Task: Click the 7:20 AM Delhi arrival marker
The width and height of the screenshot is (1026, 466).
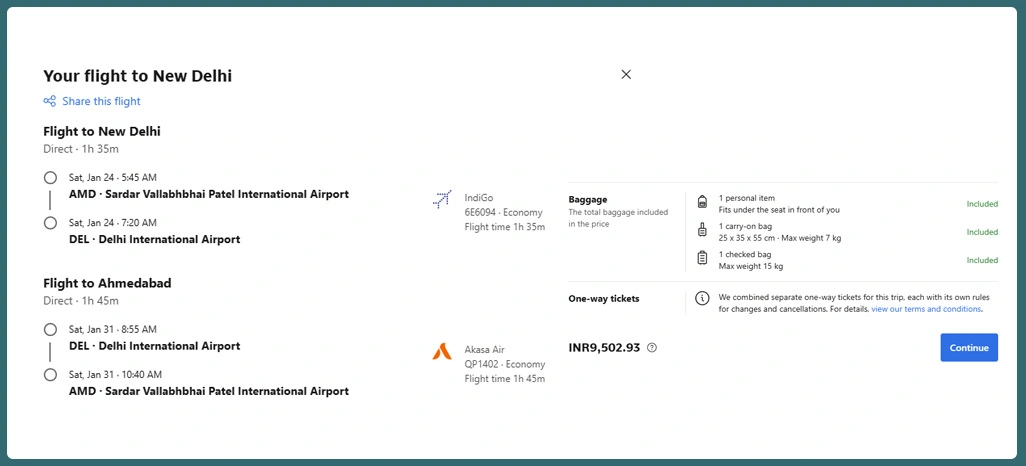Action: click(50, 223)
